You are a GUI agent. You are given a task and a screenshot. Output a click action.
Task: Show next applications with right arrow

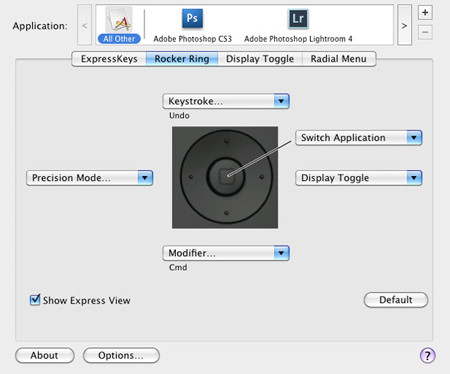pyautogui.click(x=404, y=25)
